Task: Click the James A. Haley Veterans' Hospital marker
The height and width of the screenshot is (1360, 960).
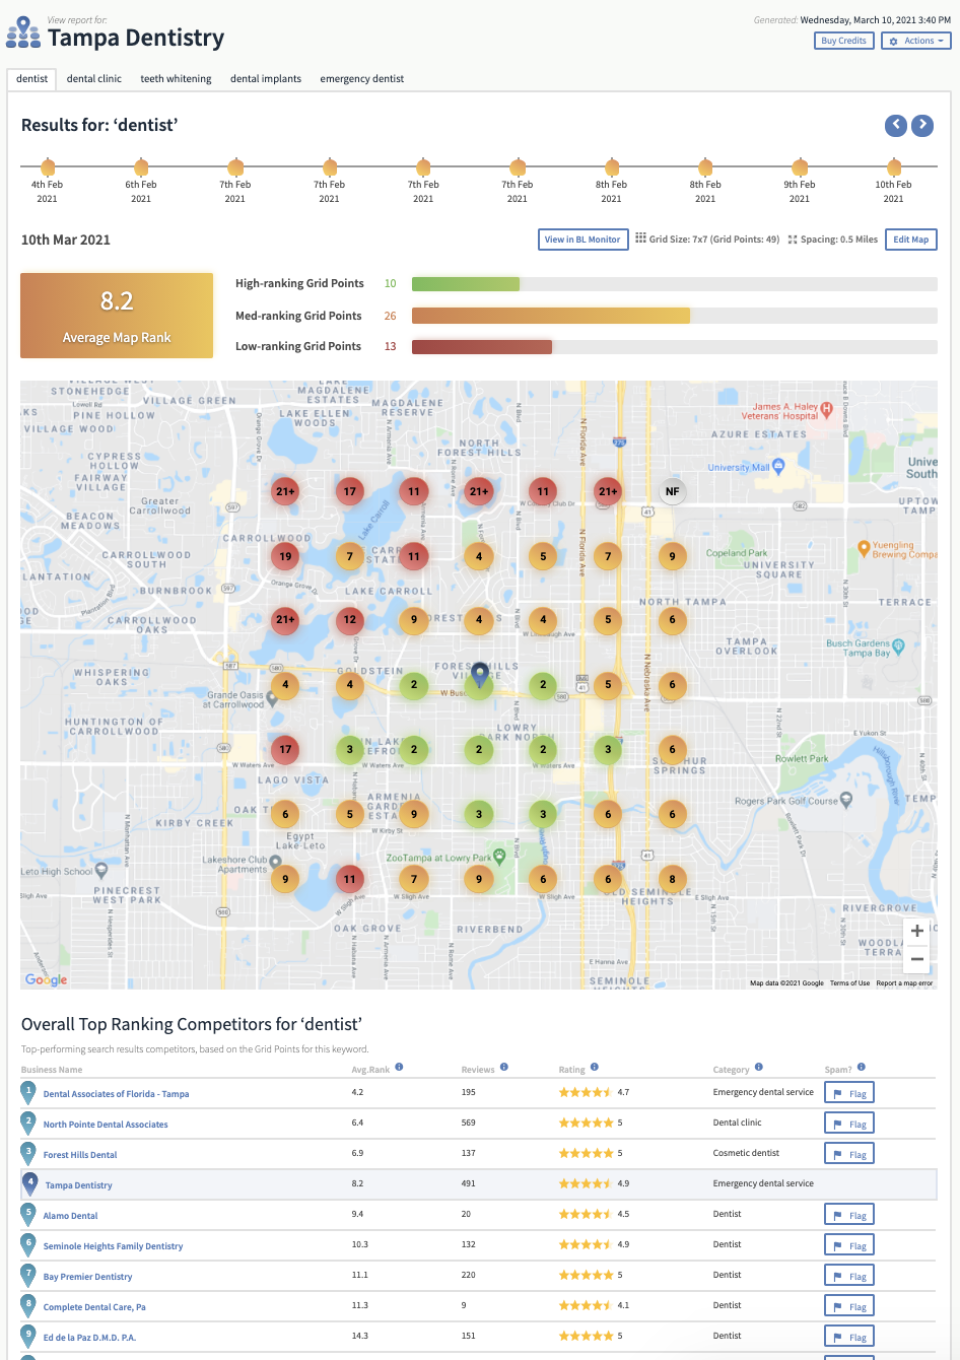Action: (x=826, y=409)
